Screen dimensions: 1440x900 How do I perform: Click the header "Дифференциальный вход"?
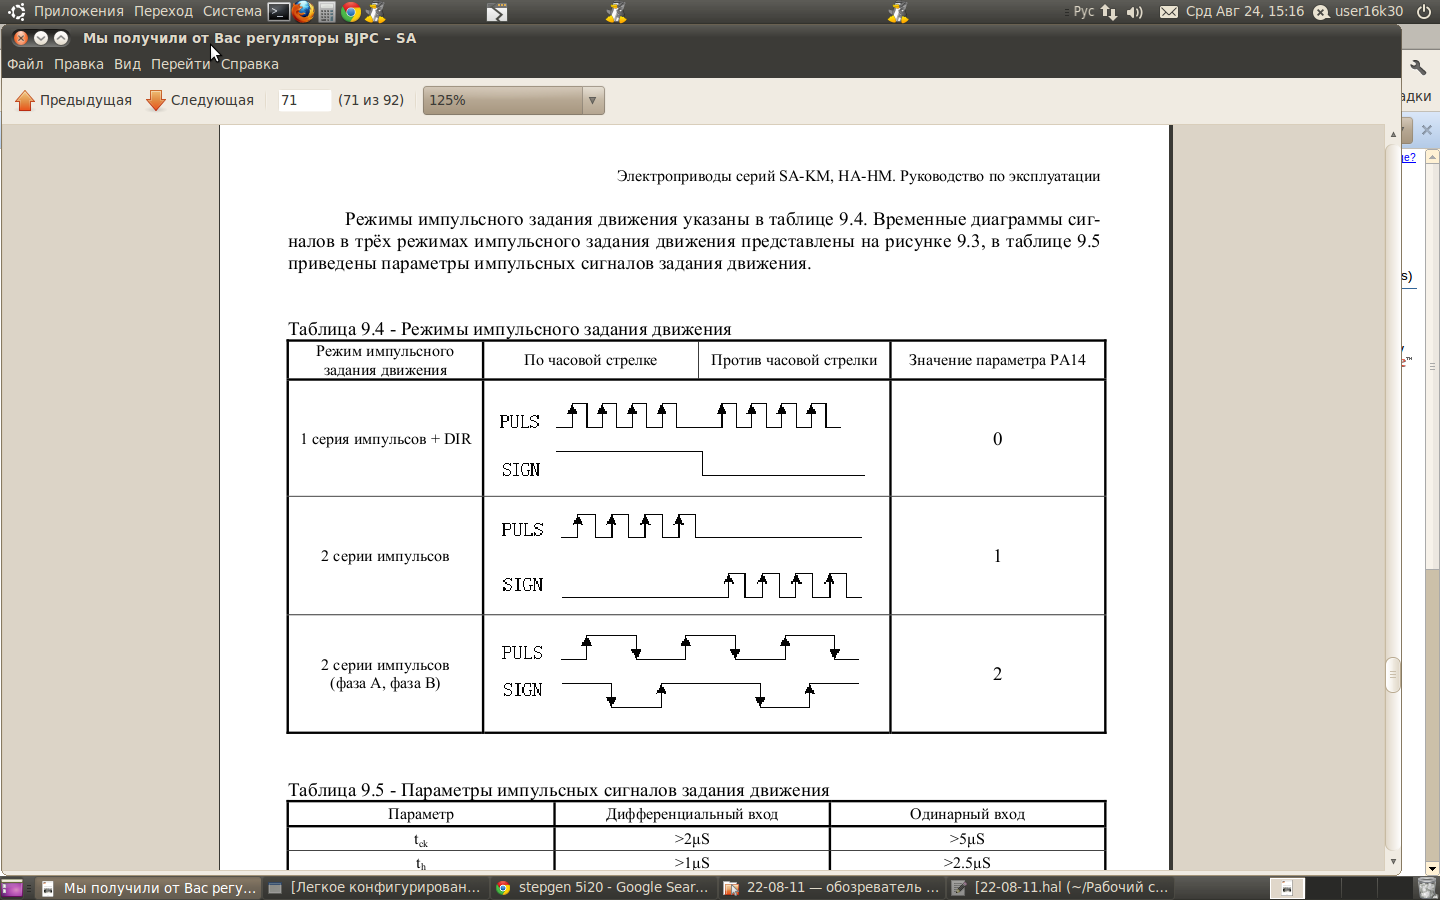click(692, 814)
